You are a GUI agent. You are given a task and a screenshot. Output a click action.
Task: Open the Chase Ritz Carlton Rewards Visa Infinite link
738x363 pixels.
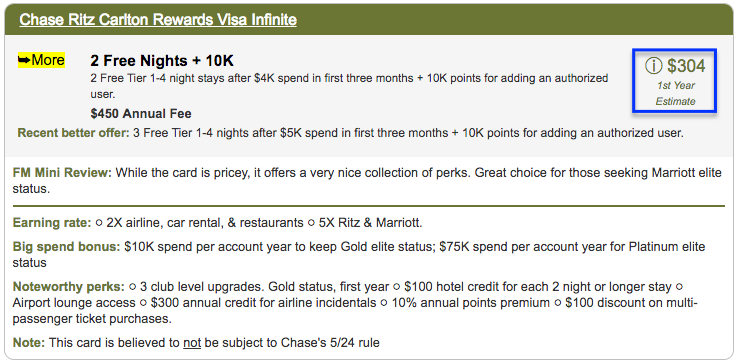click(158, 20)
